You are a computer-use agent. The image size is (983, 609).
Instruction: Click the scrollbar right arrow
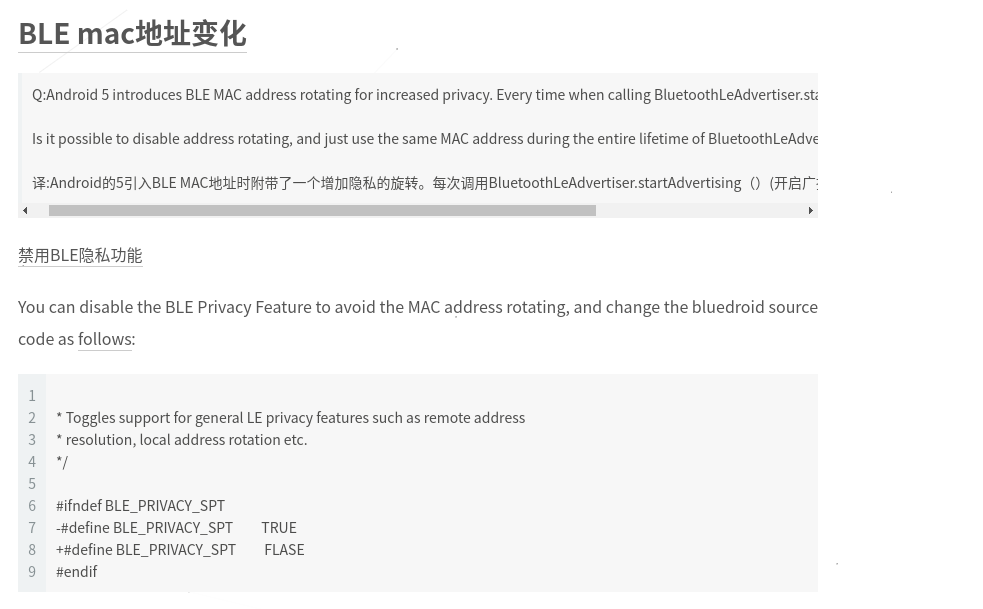(811, 211)
